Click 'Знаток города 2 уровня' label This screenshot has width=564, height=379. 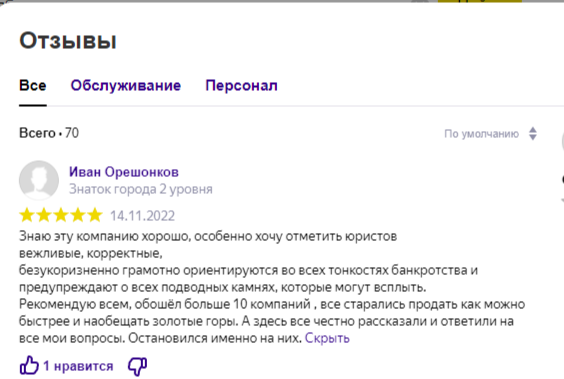[x=141, y=189]
